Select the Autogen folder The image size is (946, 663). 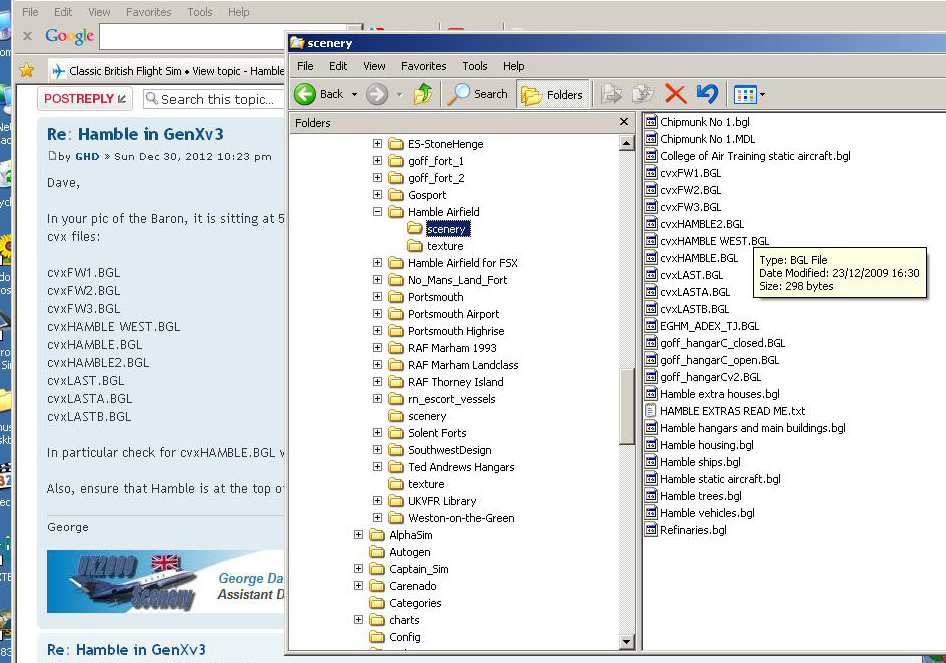pos(409,552)
